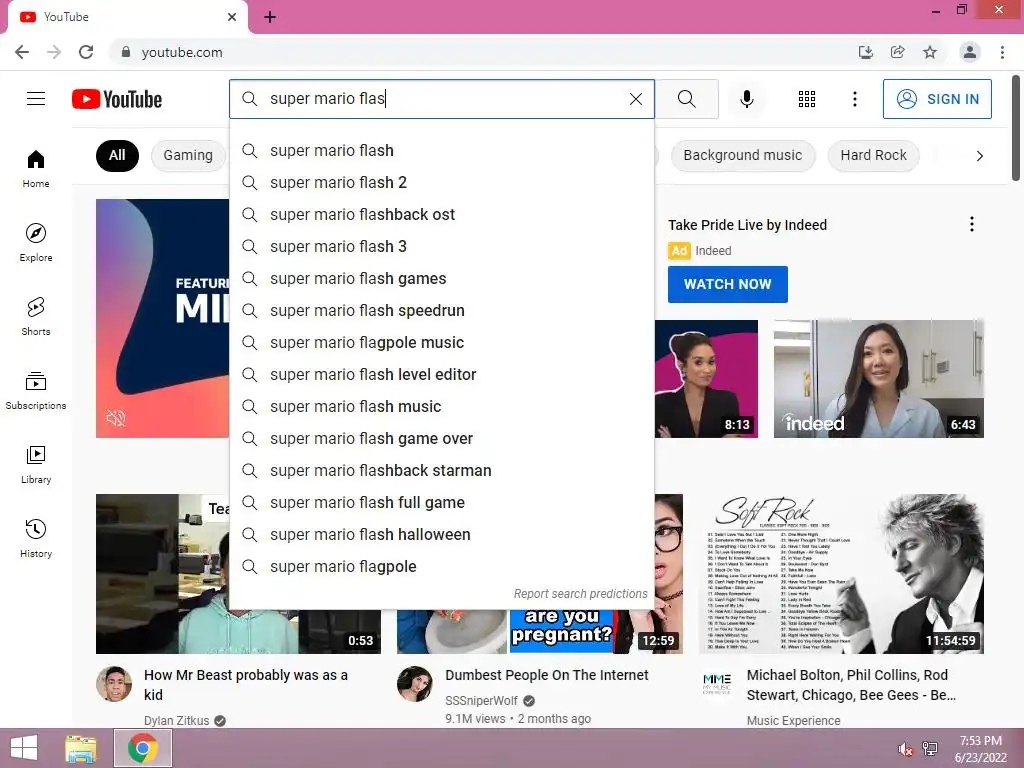
Task: Choose suggestion 'super mario flash'
Action: [441, 150]
